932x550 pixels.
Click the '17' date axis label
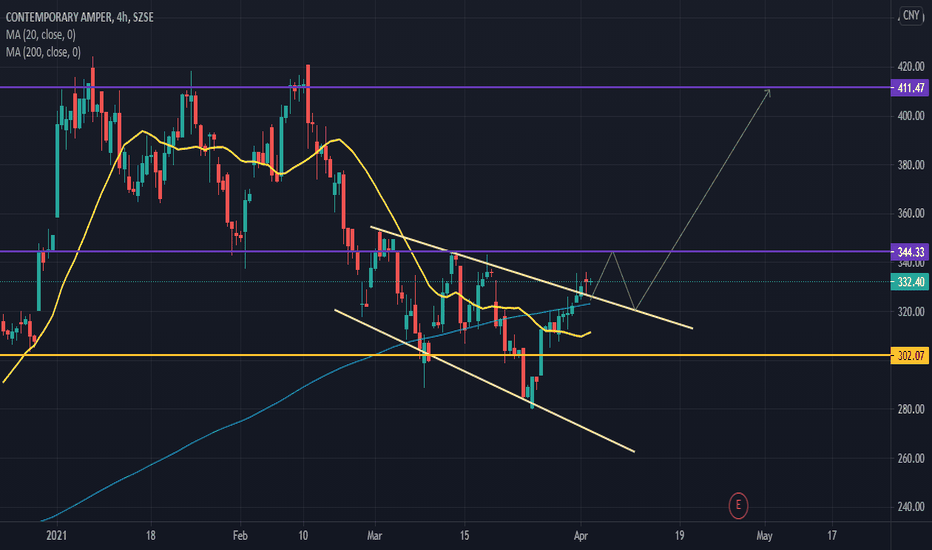pyautogui.click(x=832, y=536)
